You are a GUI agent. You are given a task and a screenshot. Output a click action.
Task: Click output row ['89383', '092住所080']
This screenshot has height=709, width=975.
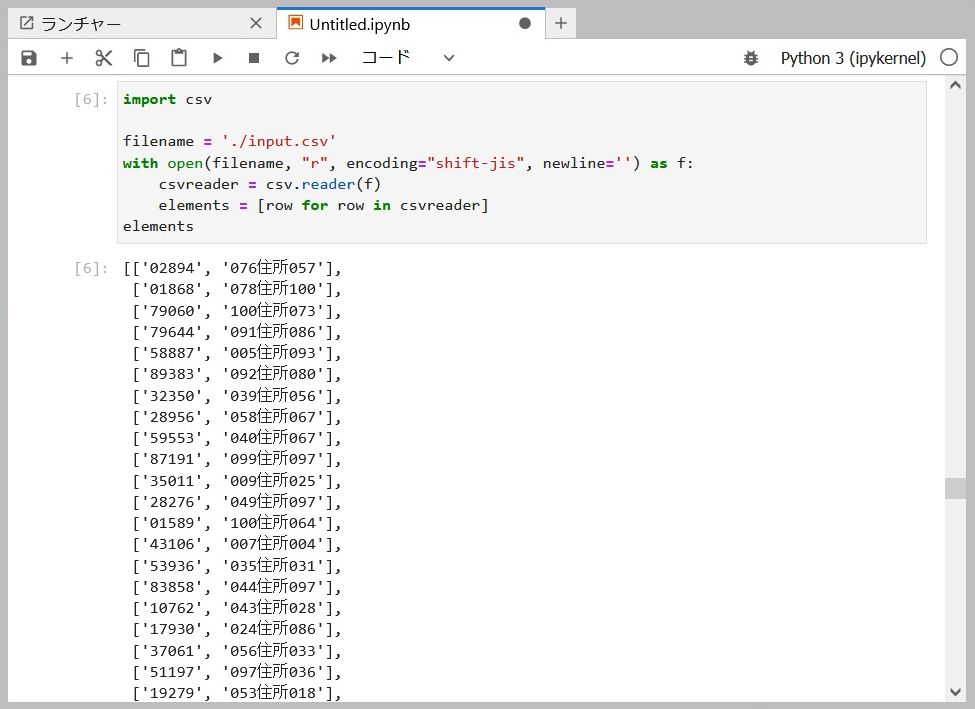click(x=237, y=374)
